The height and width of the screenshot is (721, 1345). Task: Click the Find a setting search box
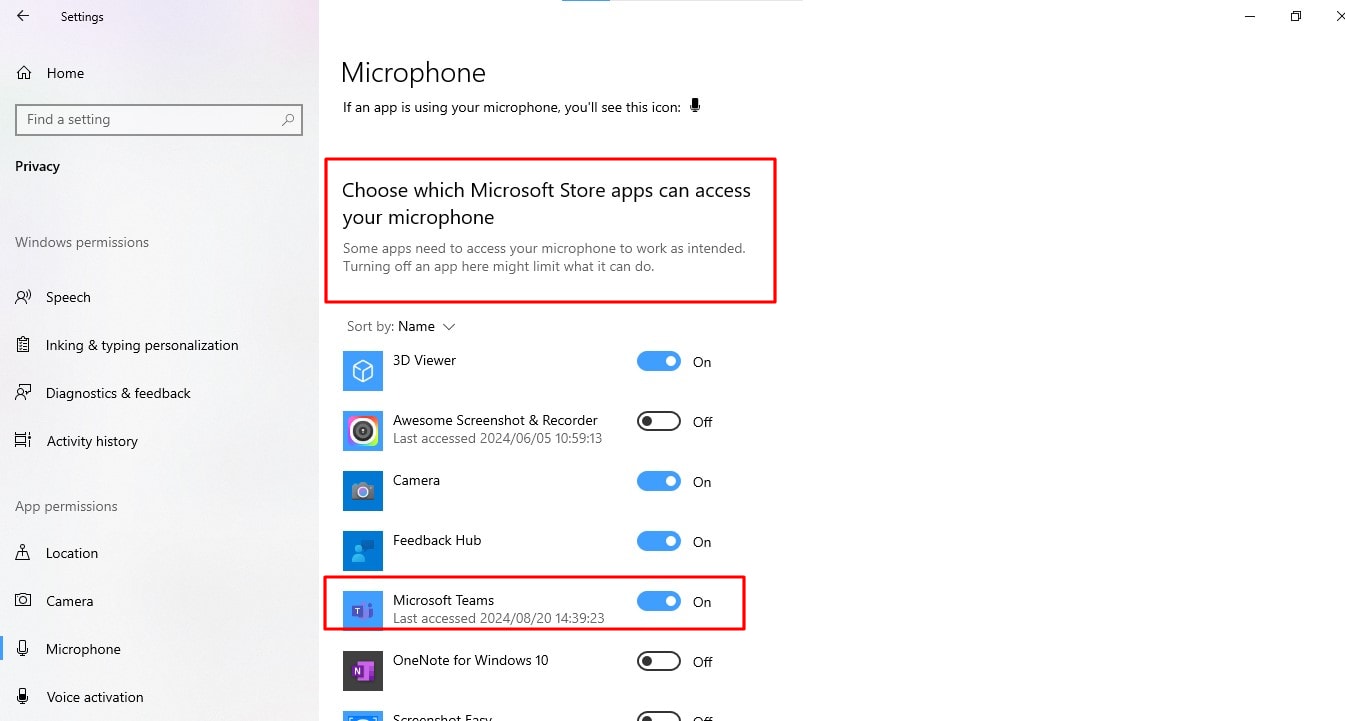click(159, 119)
